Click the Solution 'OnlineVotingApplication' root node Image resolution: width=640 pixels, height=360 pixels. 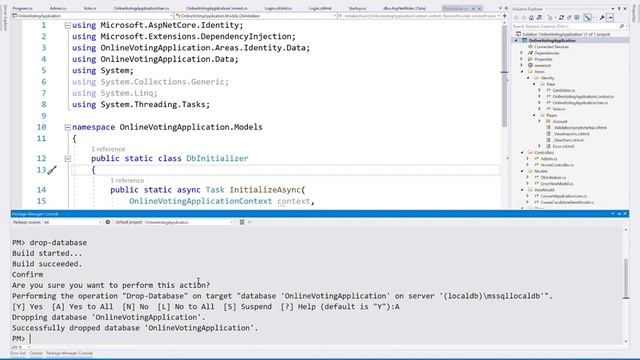[563, 34]
